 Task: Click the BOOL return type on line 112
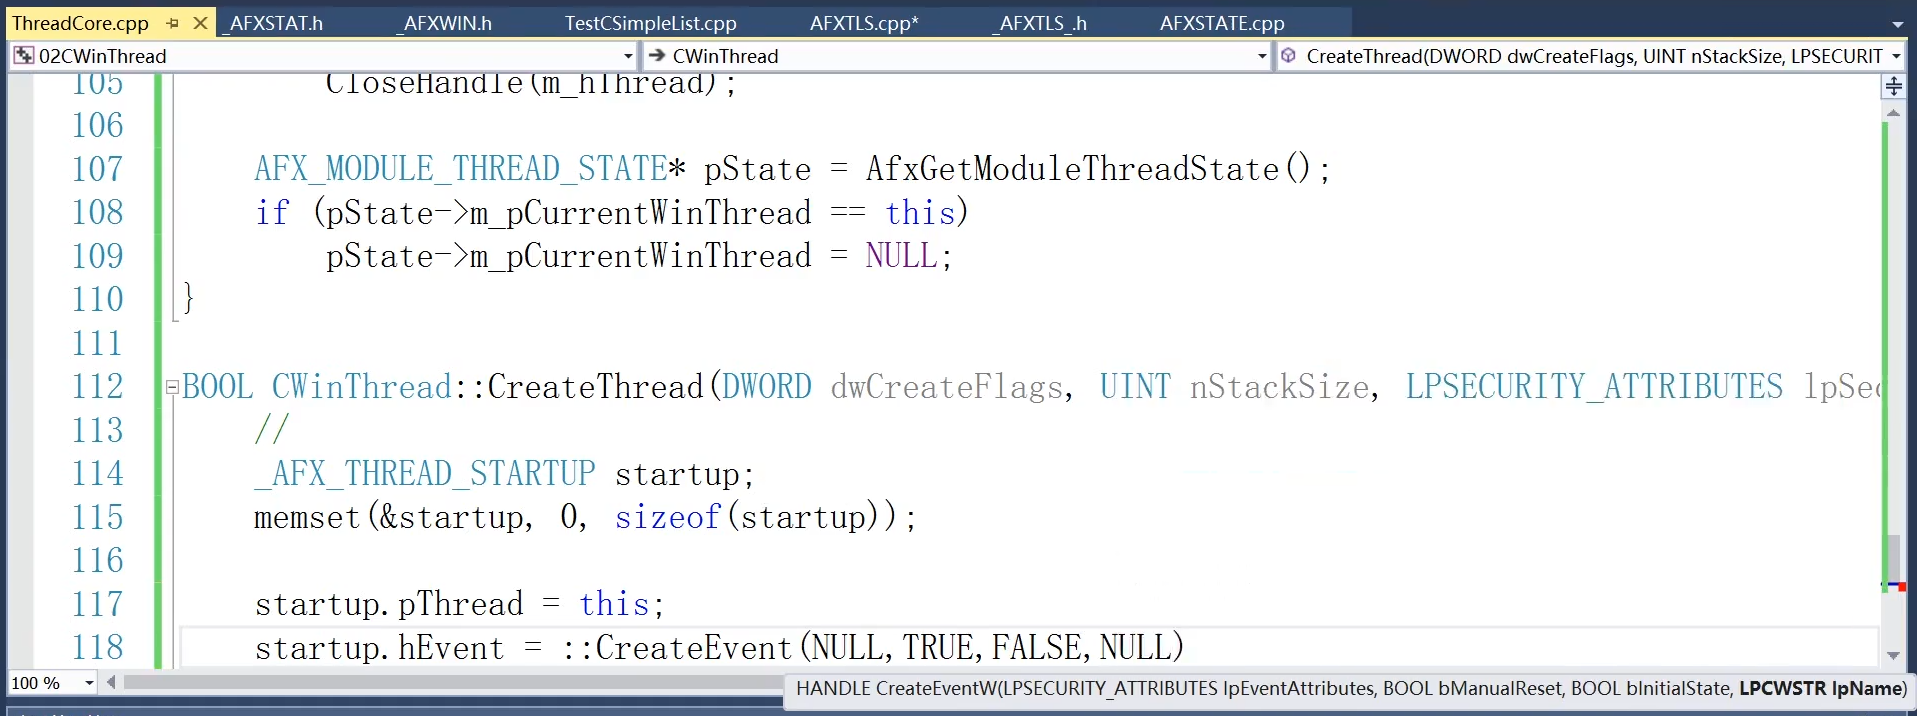click(x=217, y=387)
